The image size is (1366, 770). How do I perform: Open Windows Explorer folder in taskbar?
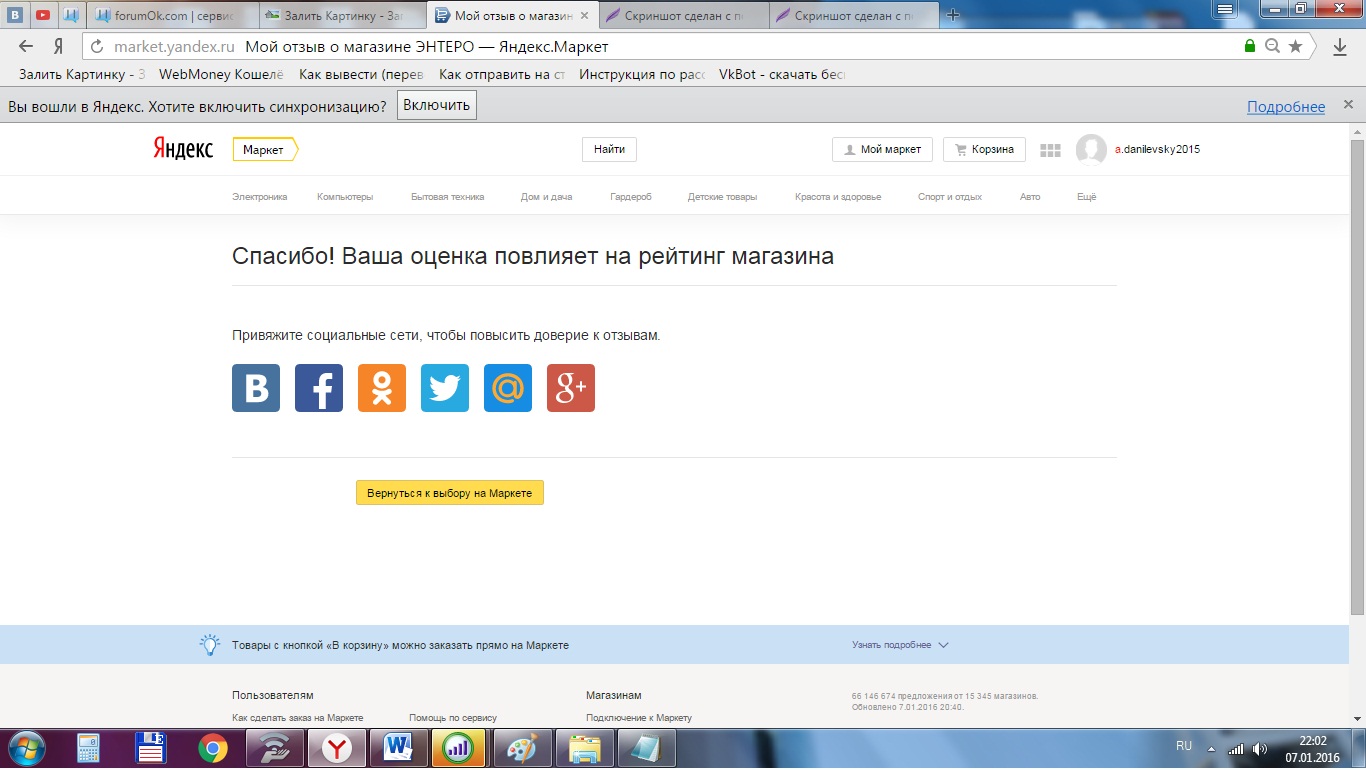(x=584, y=748)
